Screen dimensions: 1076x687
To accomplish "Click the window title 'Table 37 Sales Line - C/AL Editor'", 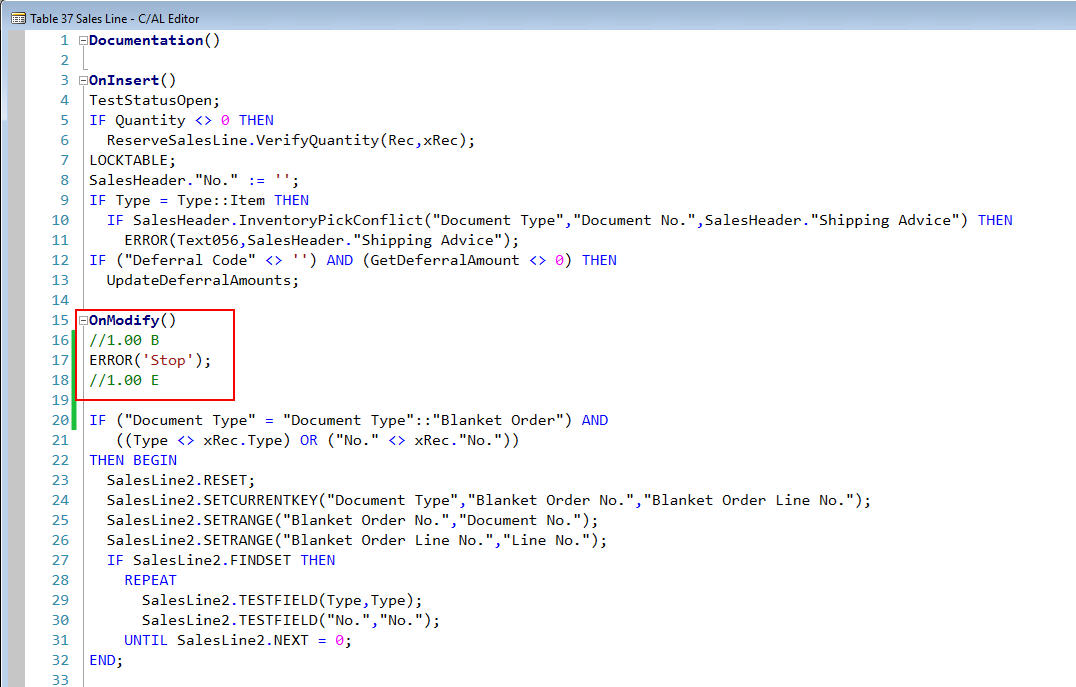I will tap(115, 19).
